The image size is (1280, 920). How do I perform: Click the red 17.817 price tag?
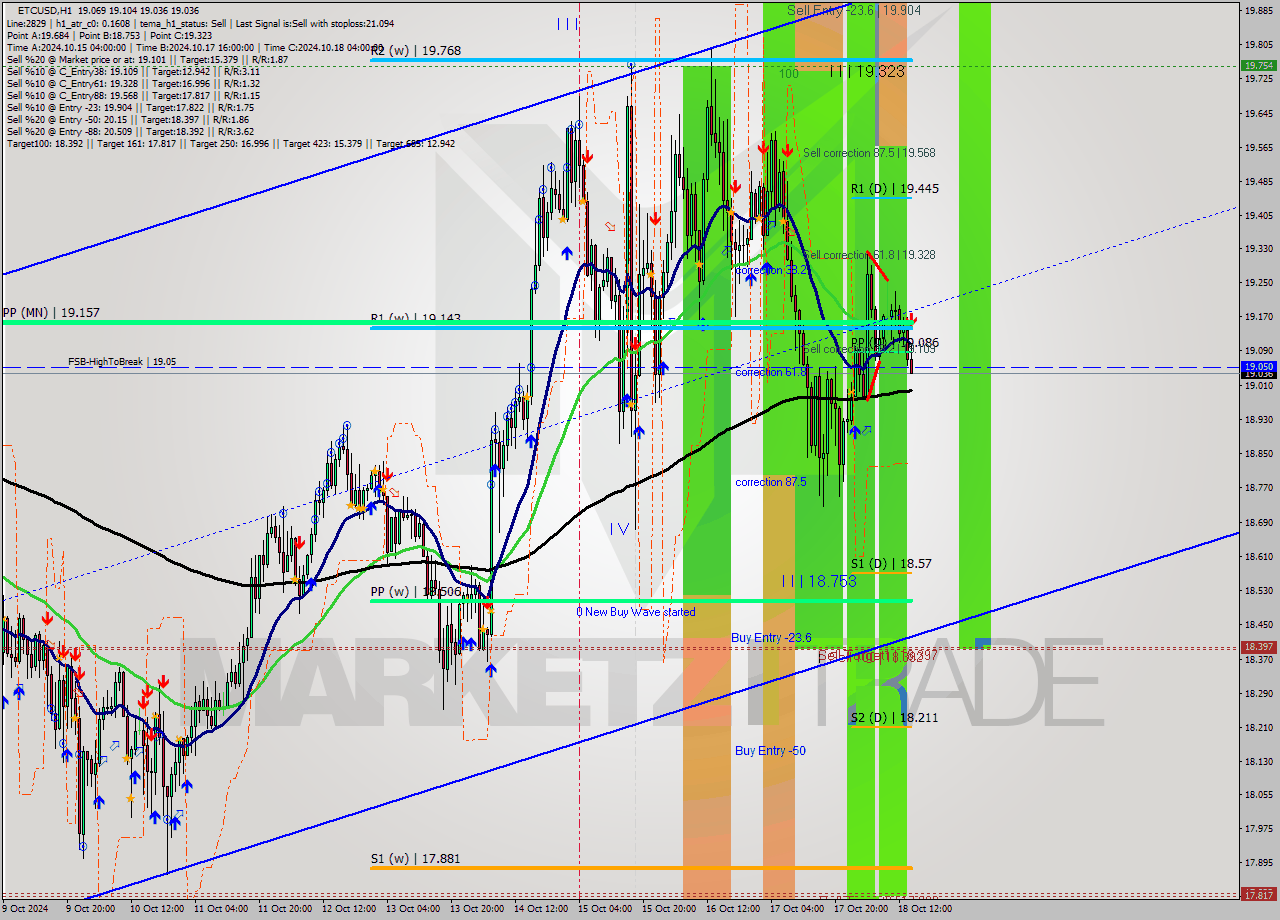1258,894
